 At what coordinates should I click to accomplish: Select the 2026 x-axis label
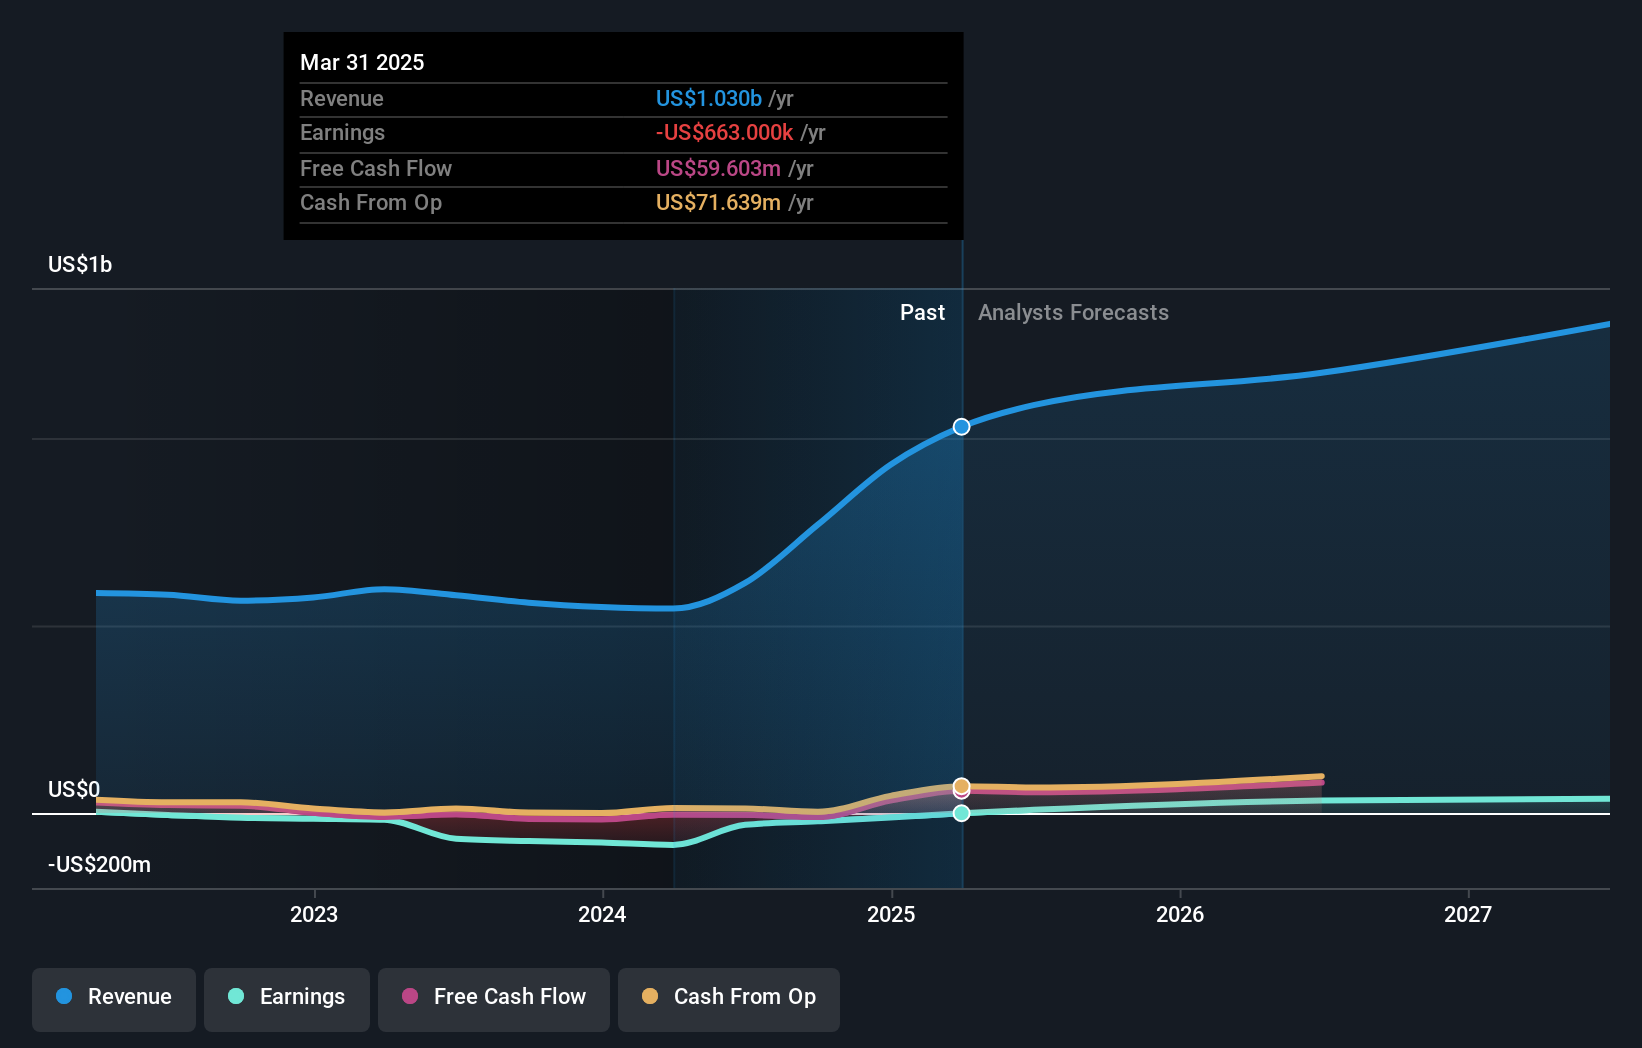point(1180,914)
